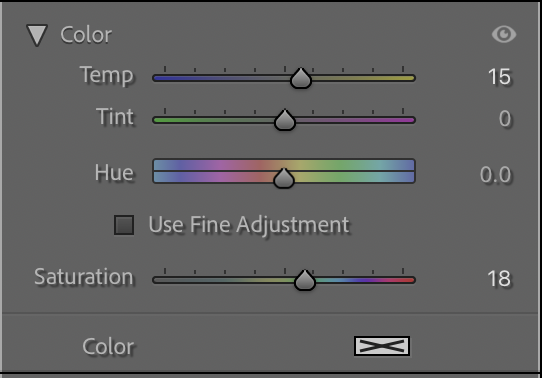Screen dimensions: 542x378
Task: Enable the Use Fine Adjustment checkbox
Action: tap(124, 225)
